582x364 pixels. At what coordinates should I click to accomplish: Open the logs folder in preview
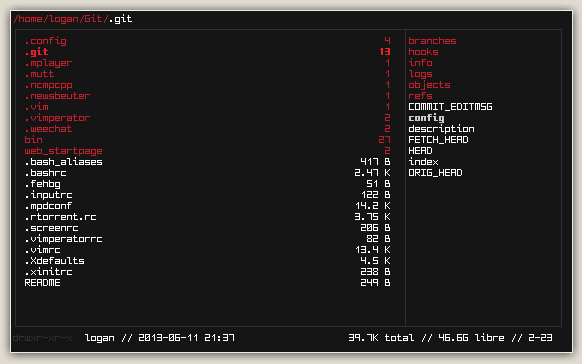tap(420, 74)
